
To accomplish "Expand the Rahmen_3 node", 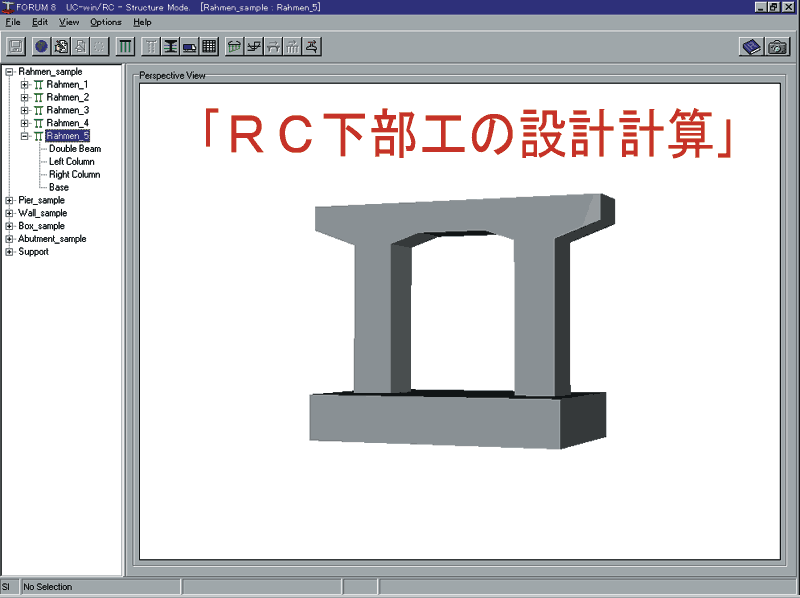I will (x=24, y=110).
